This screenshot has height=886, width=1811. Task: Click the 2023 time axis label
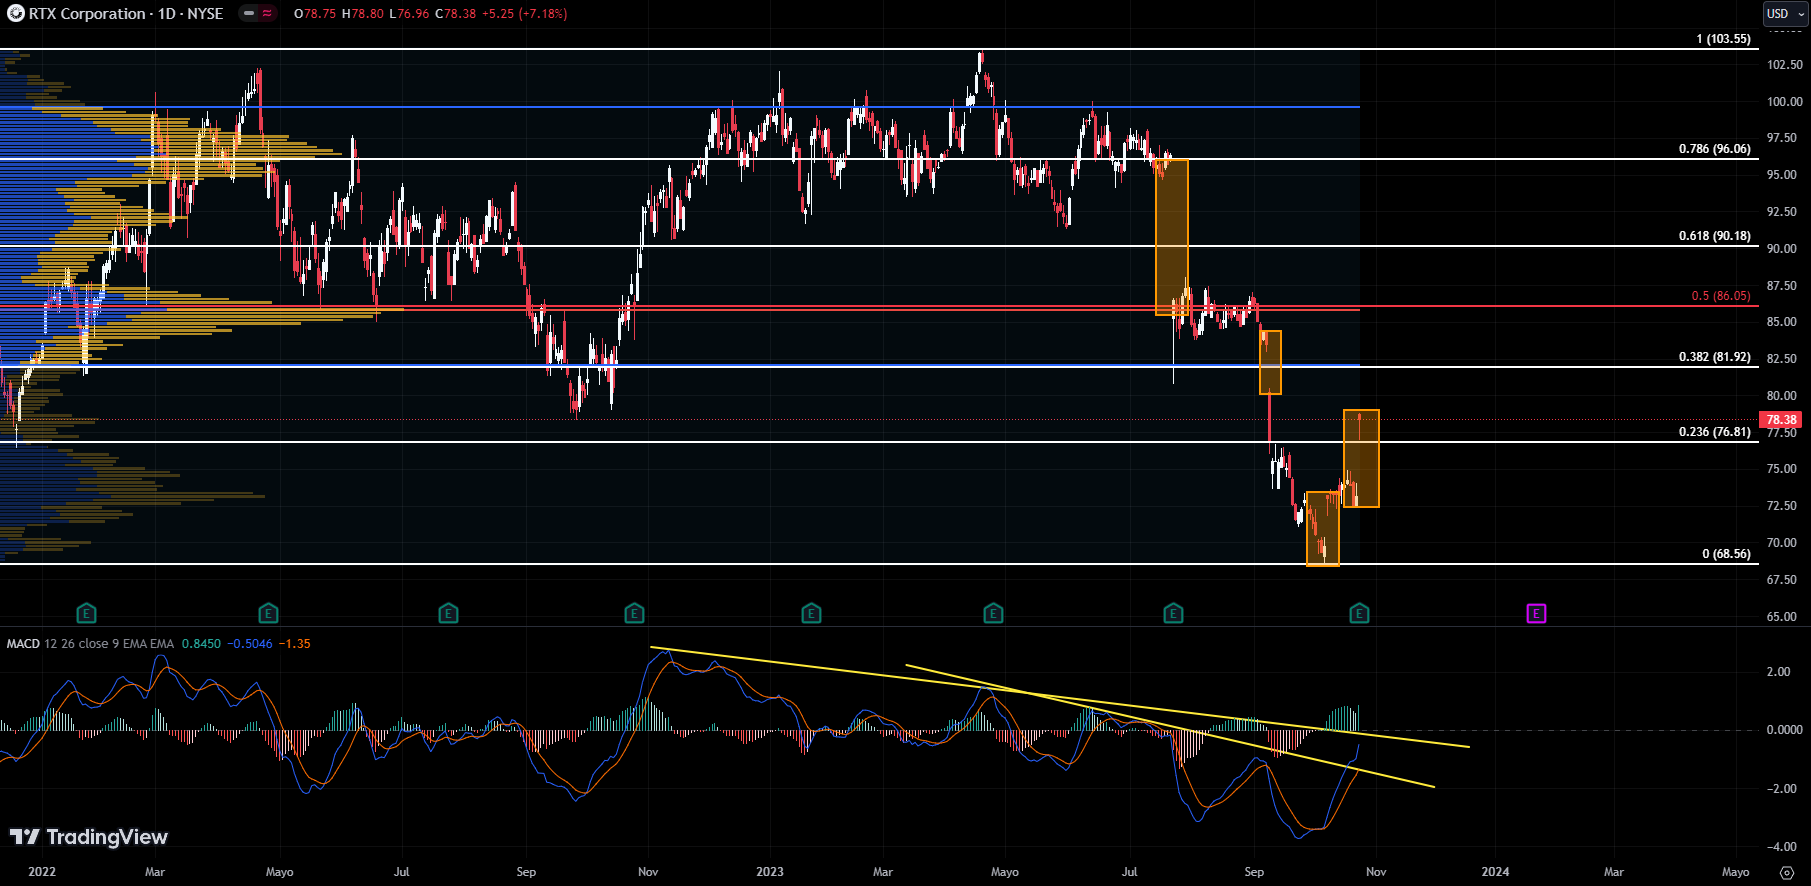[x=770, y=872]
